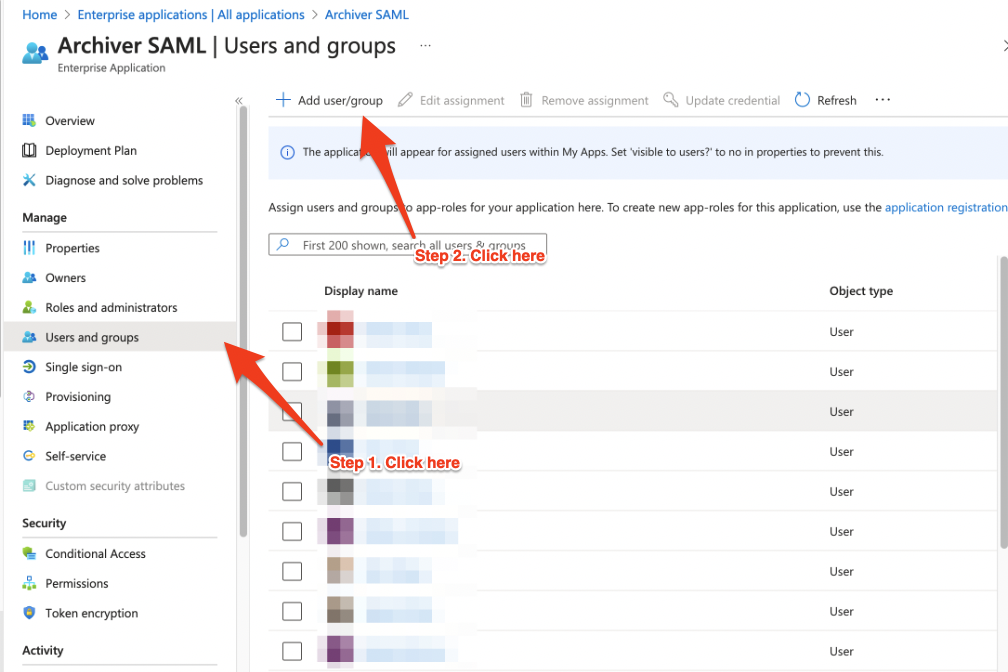The height and width of the screenshot is (672, 1008).
Task: Open the Enterprise applications | All applications breadcrumb
Action: click(x=191, y=14)
